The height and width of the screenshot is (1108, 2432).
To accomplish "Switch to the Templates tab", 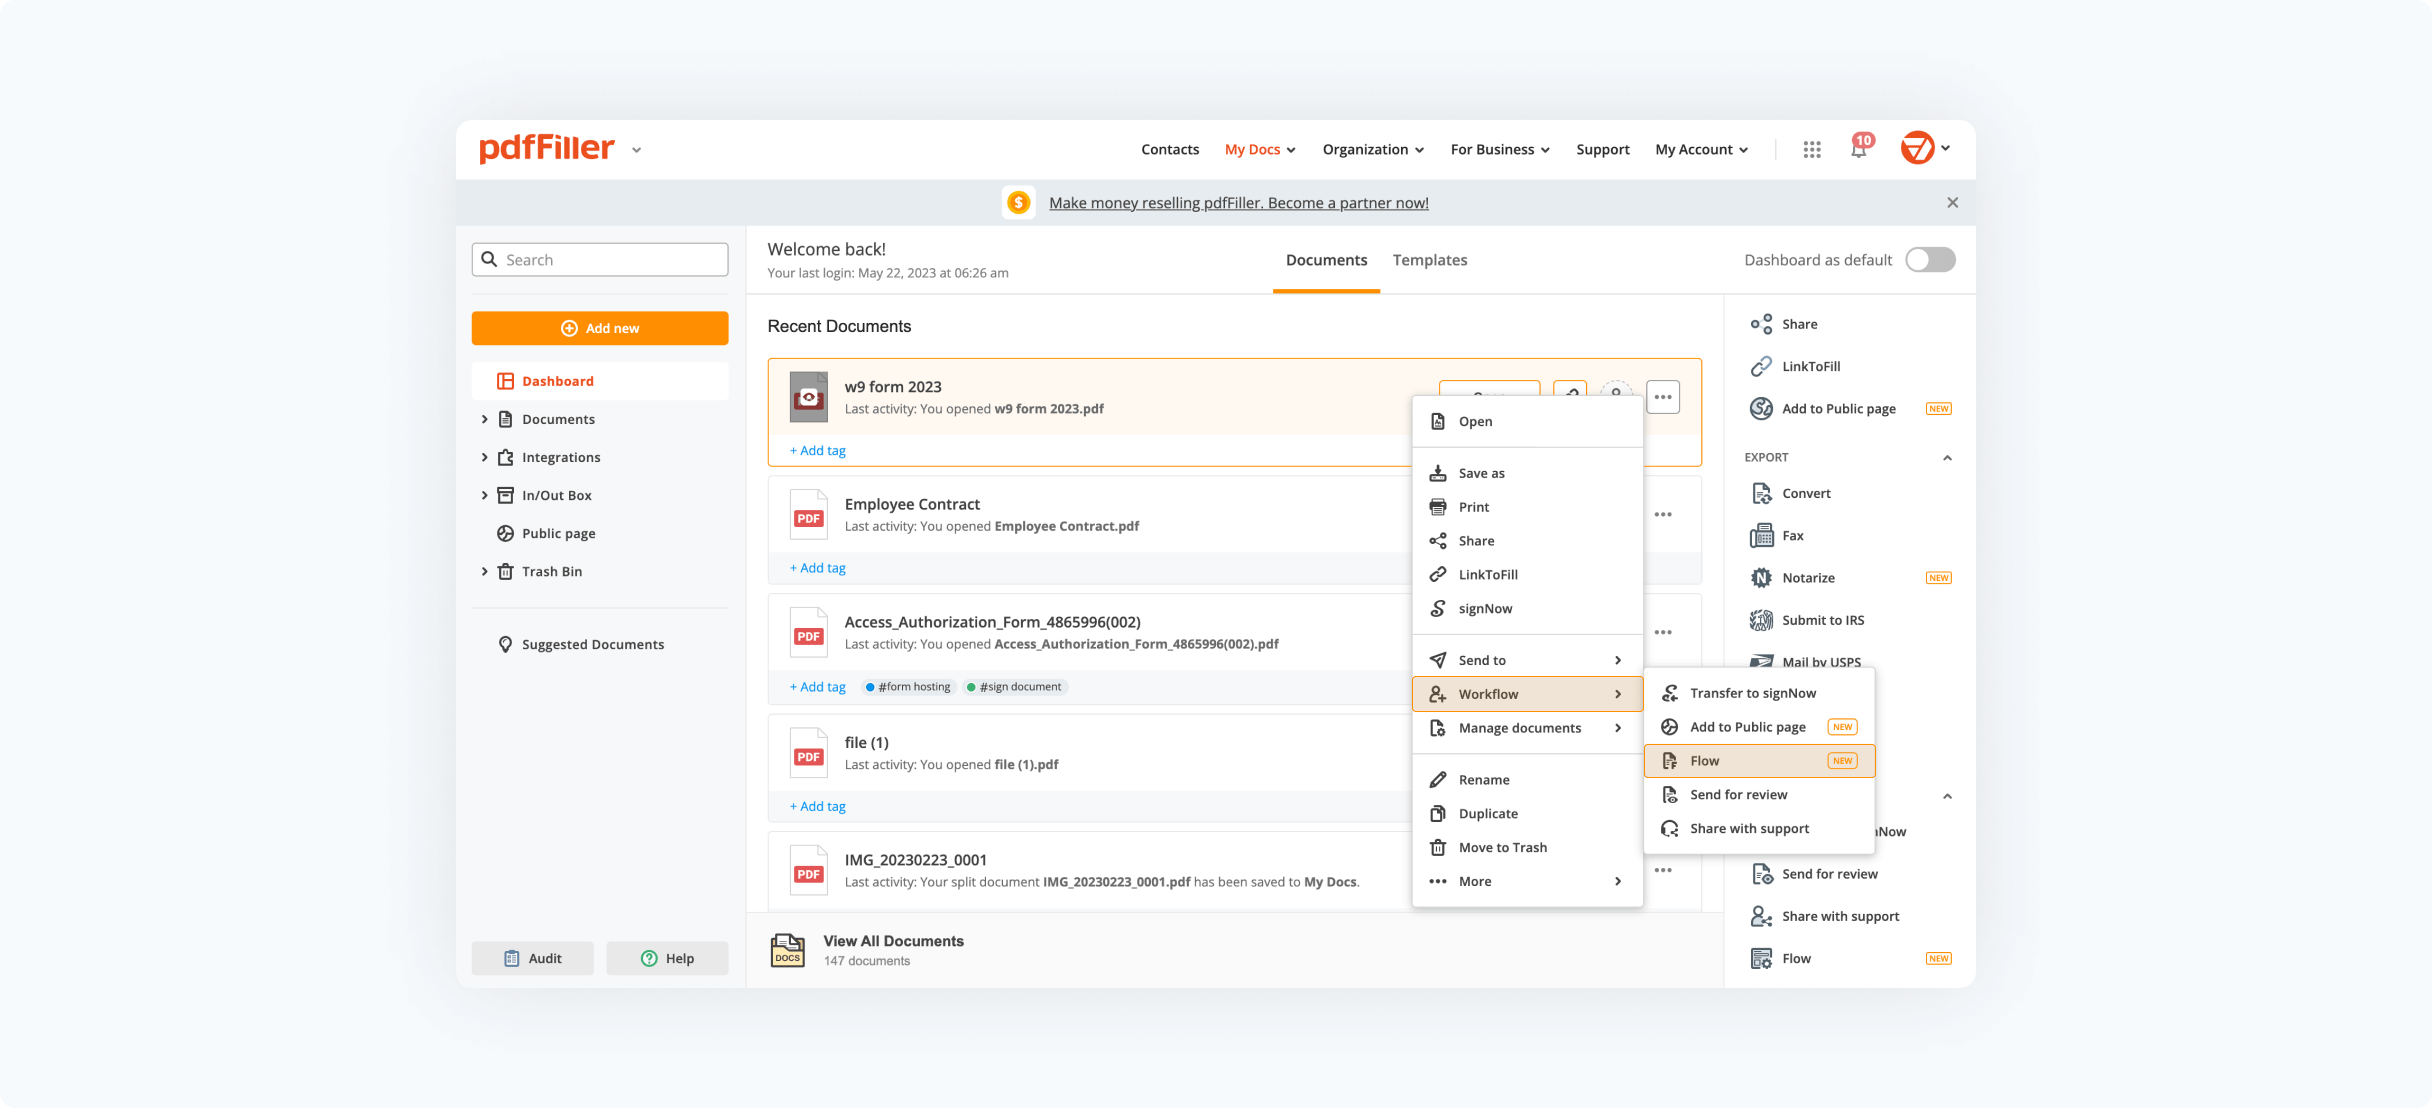I will 1429,260.
